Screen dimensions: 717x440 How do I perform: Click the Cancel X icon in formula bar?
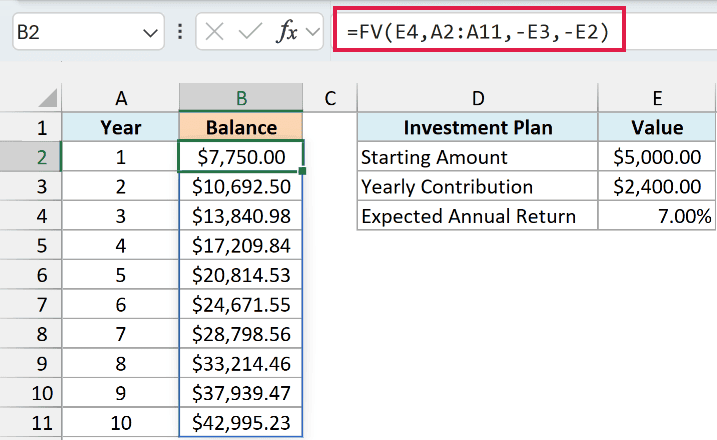(214, 32)
